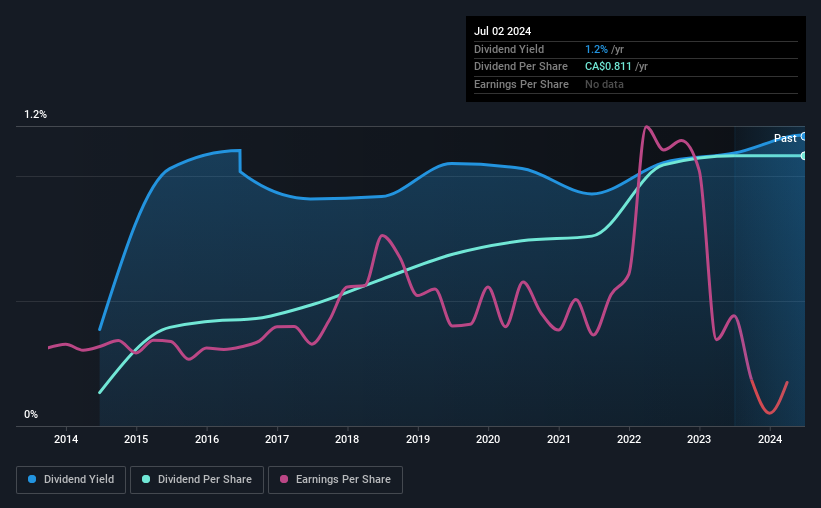Toggle the Dividend Per Share legend button
The height and width of the screenshot is (508, 821).
197,480
